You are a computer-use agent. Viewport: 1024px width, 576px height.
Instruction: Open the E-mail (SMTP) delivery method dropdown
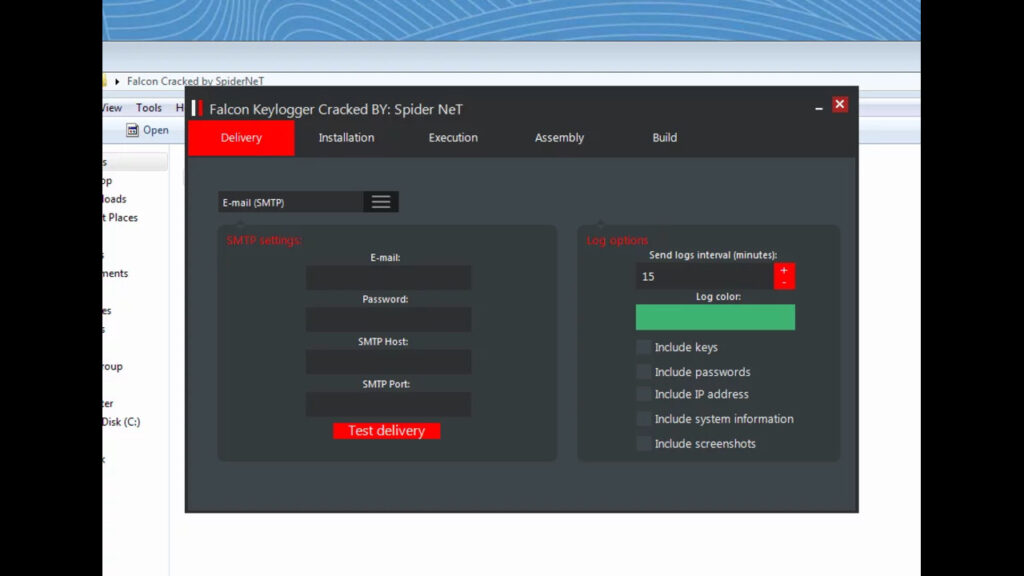308,202
